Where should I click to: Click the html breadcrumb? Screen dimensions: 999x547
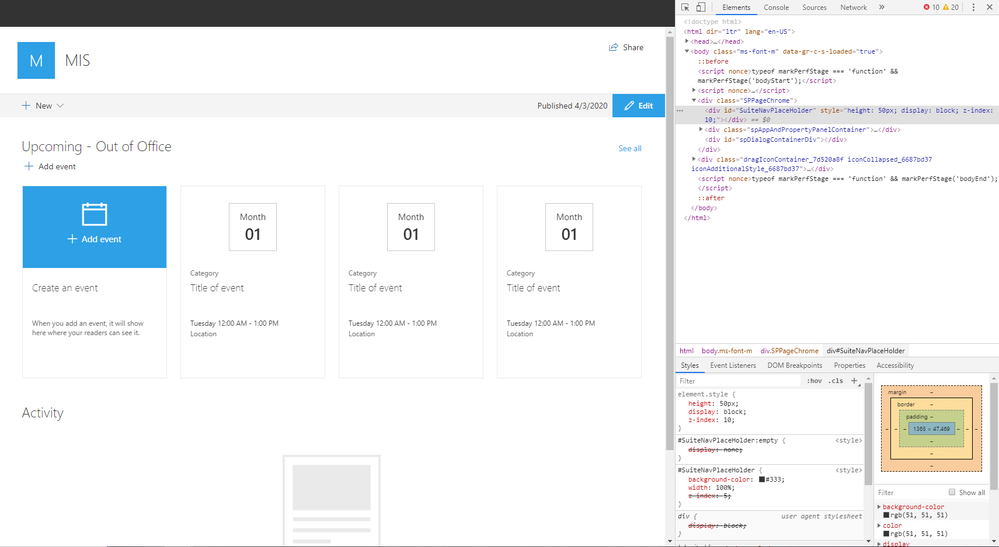(x=686, y=351)
